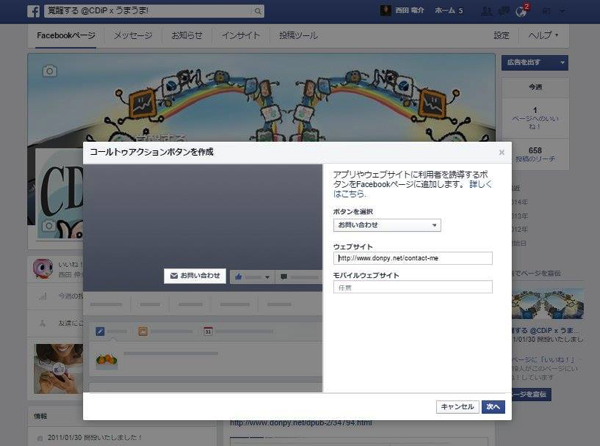Switch to Facebookページ tab
This screenshot has height=446, width=600.
point(66,36)
